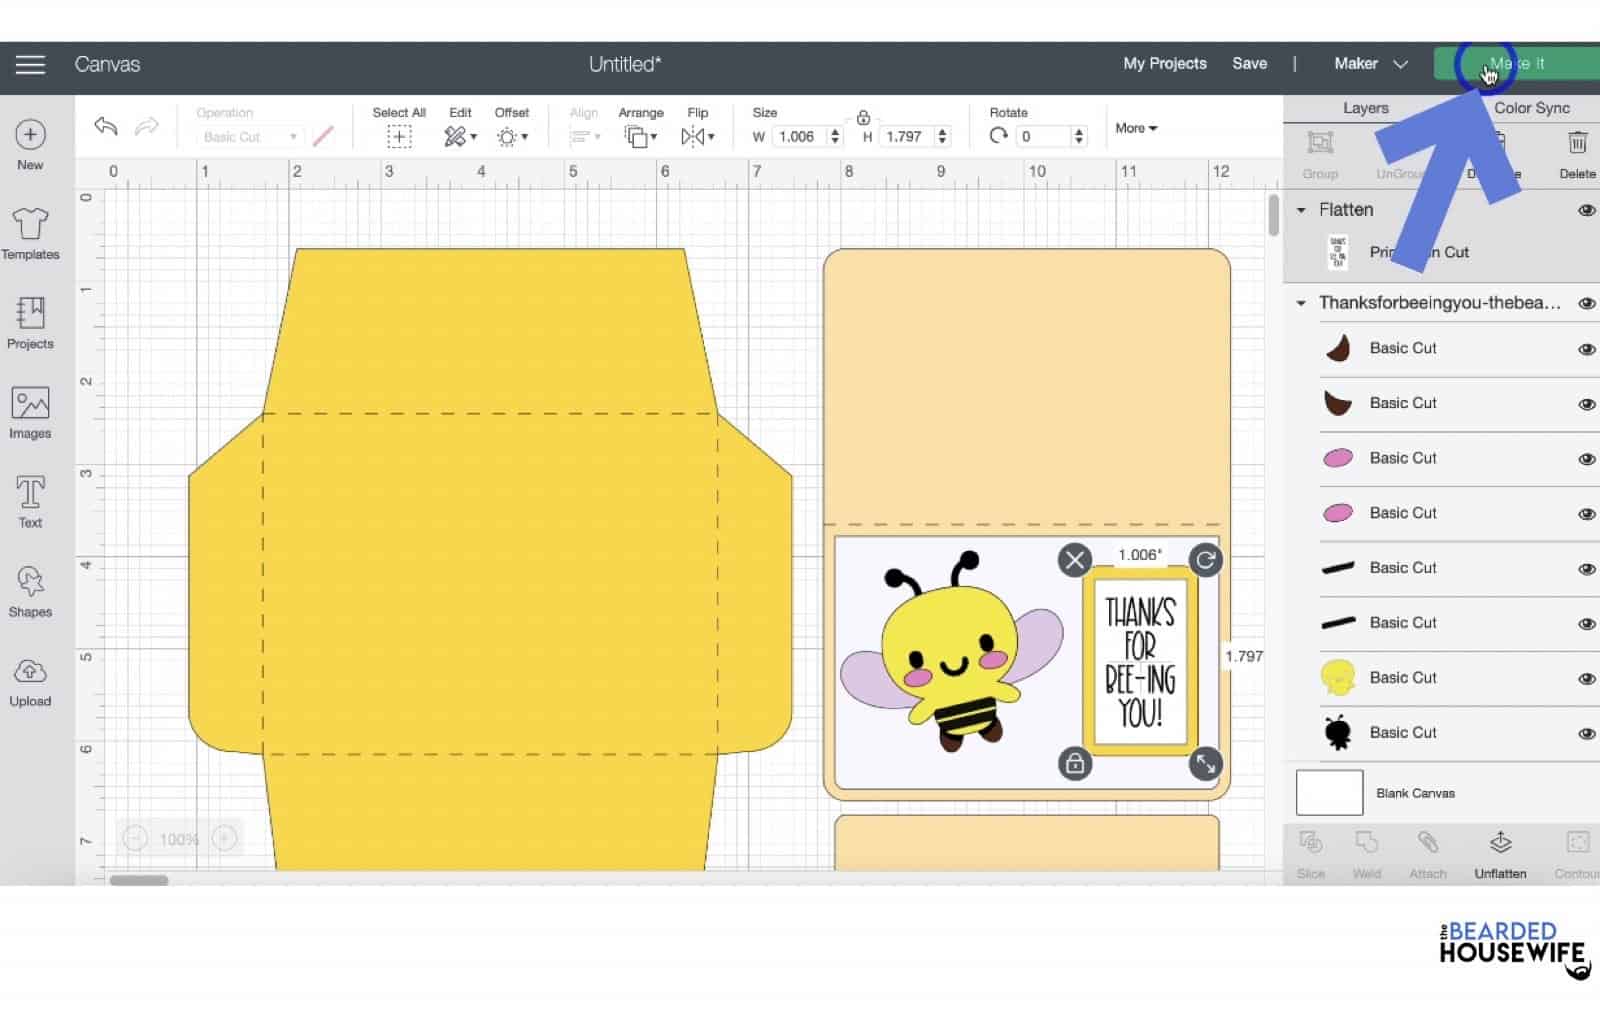Image resolution: width=1600 pixels, height=1017 pixels.
Task: Switch to the Color Sync tab
Action: point(1531,108)
